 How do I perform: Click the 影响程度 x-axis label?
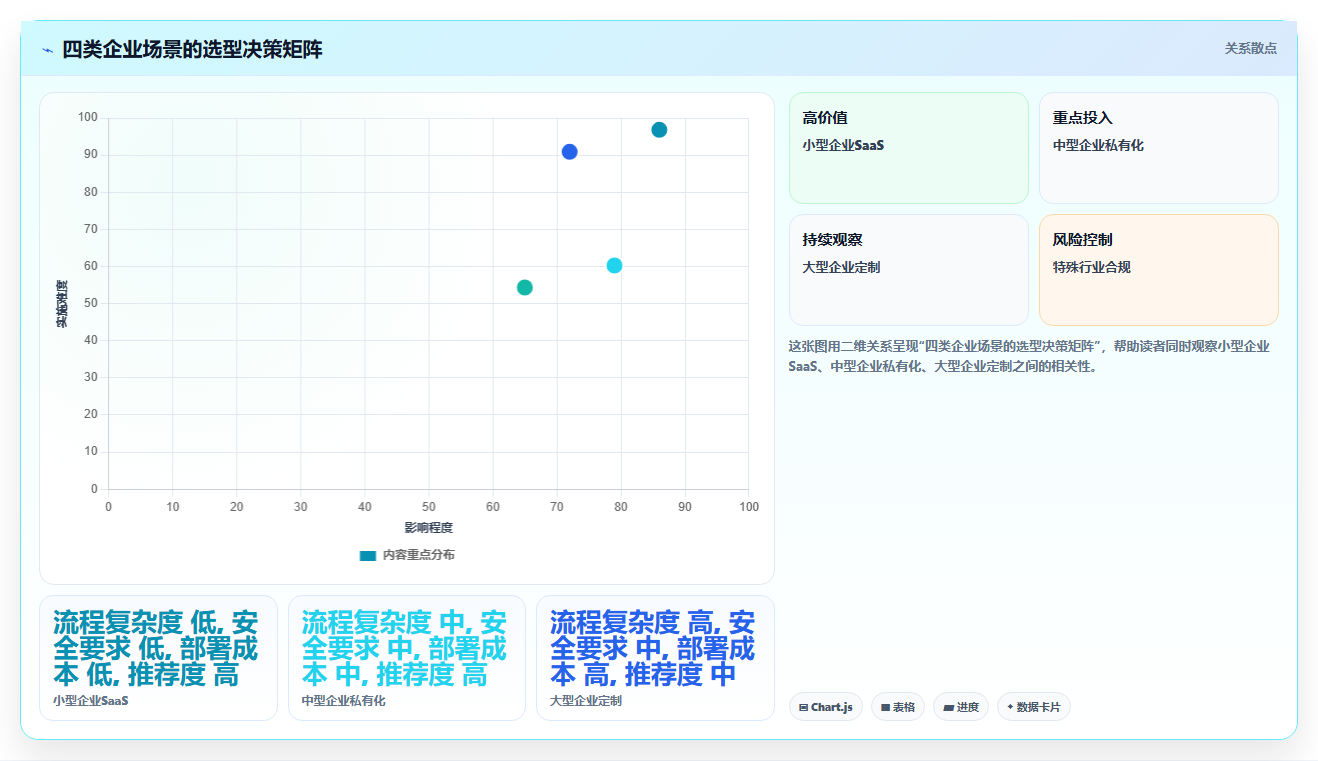point(429,528)
